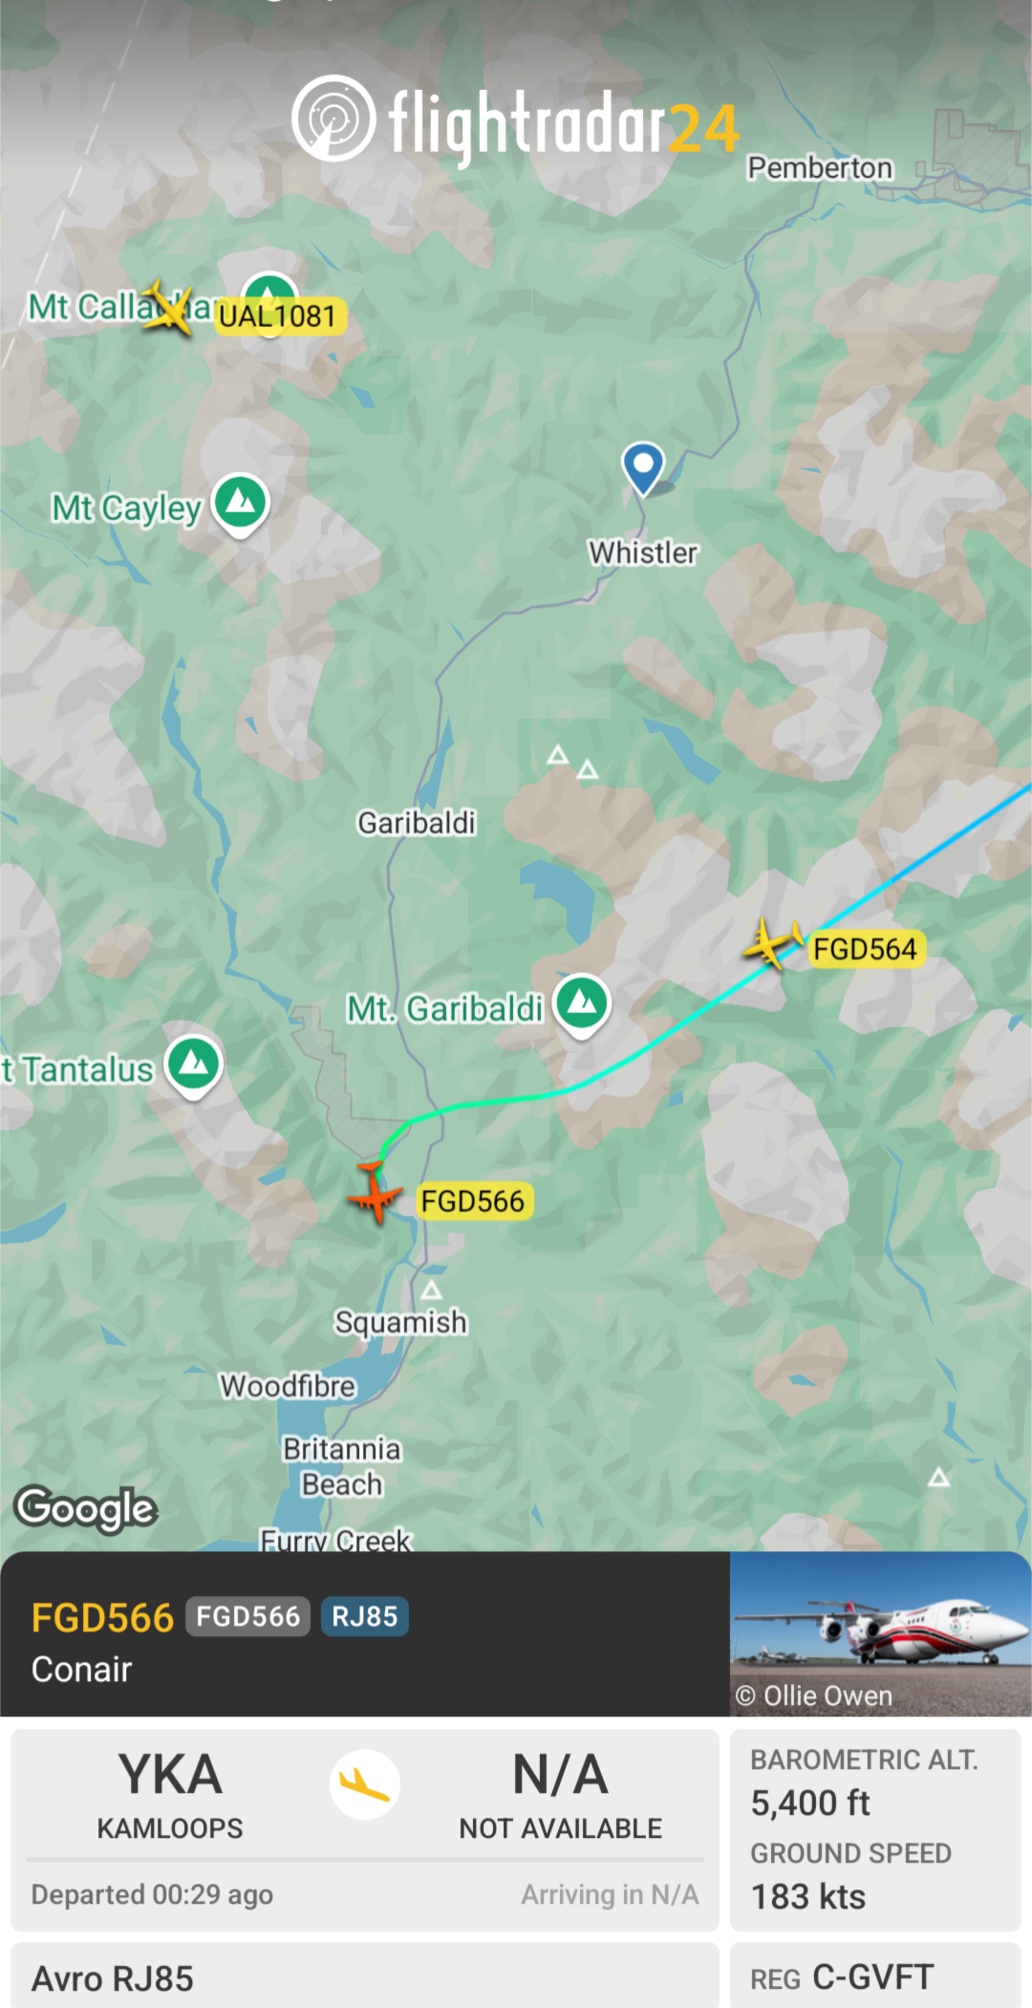Screen dimensions: 1032x2008
Task: Tap the flight progress bar
Action: pos(365,1860)
